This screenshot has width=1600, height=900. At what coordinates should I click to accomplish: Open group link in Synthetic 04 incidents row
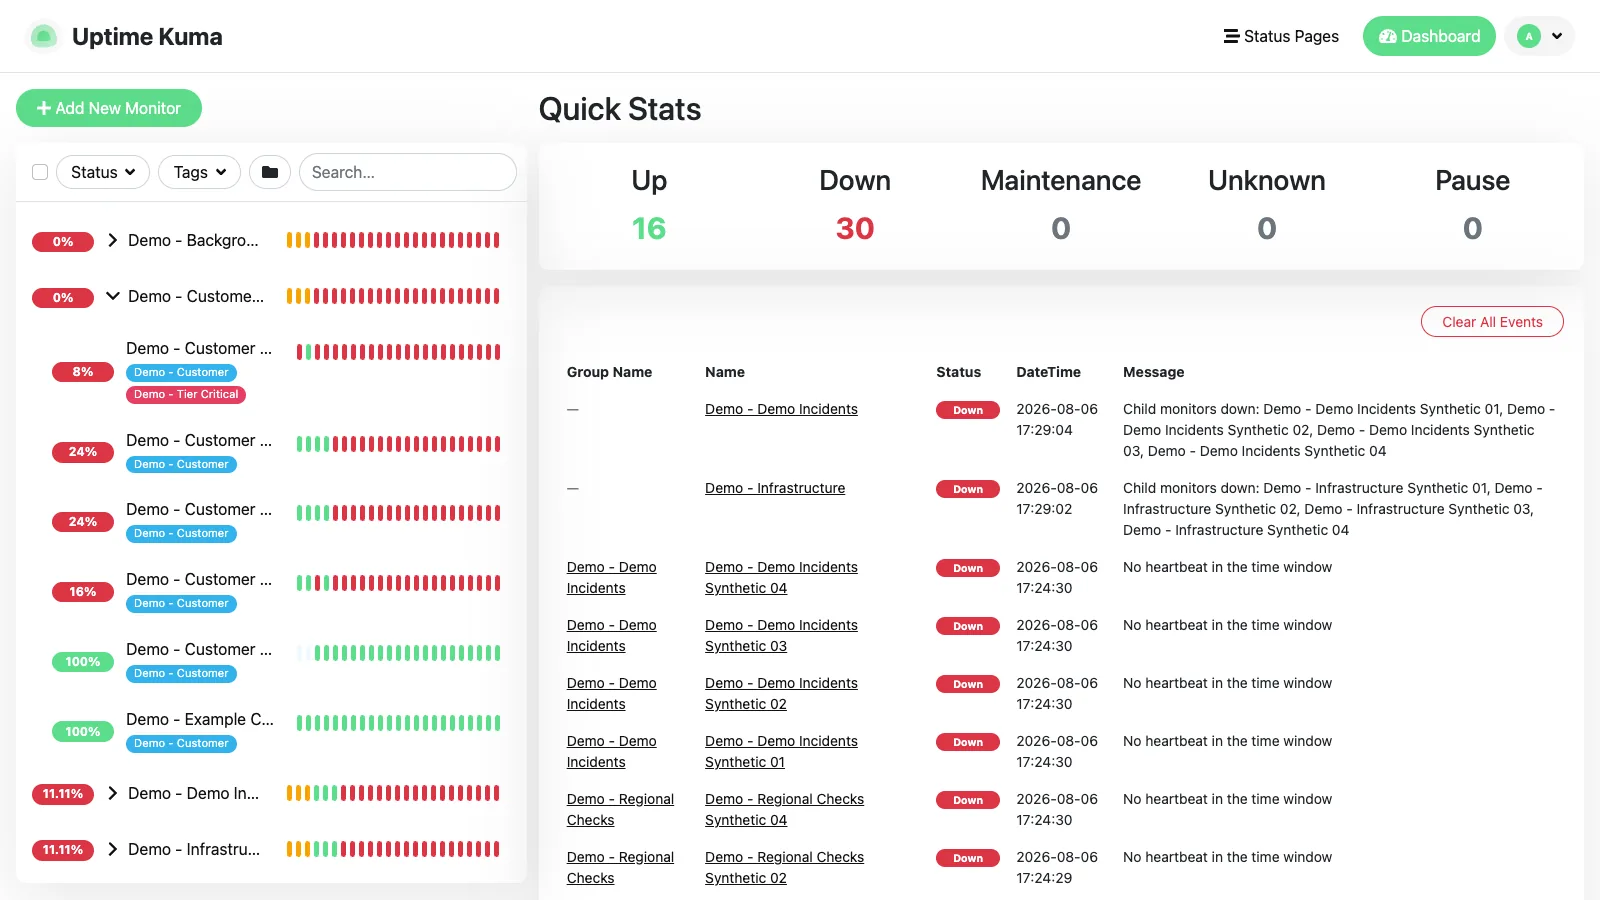611,578
